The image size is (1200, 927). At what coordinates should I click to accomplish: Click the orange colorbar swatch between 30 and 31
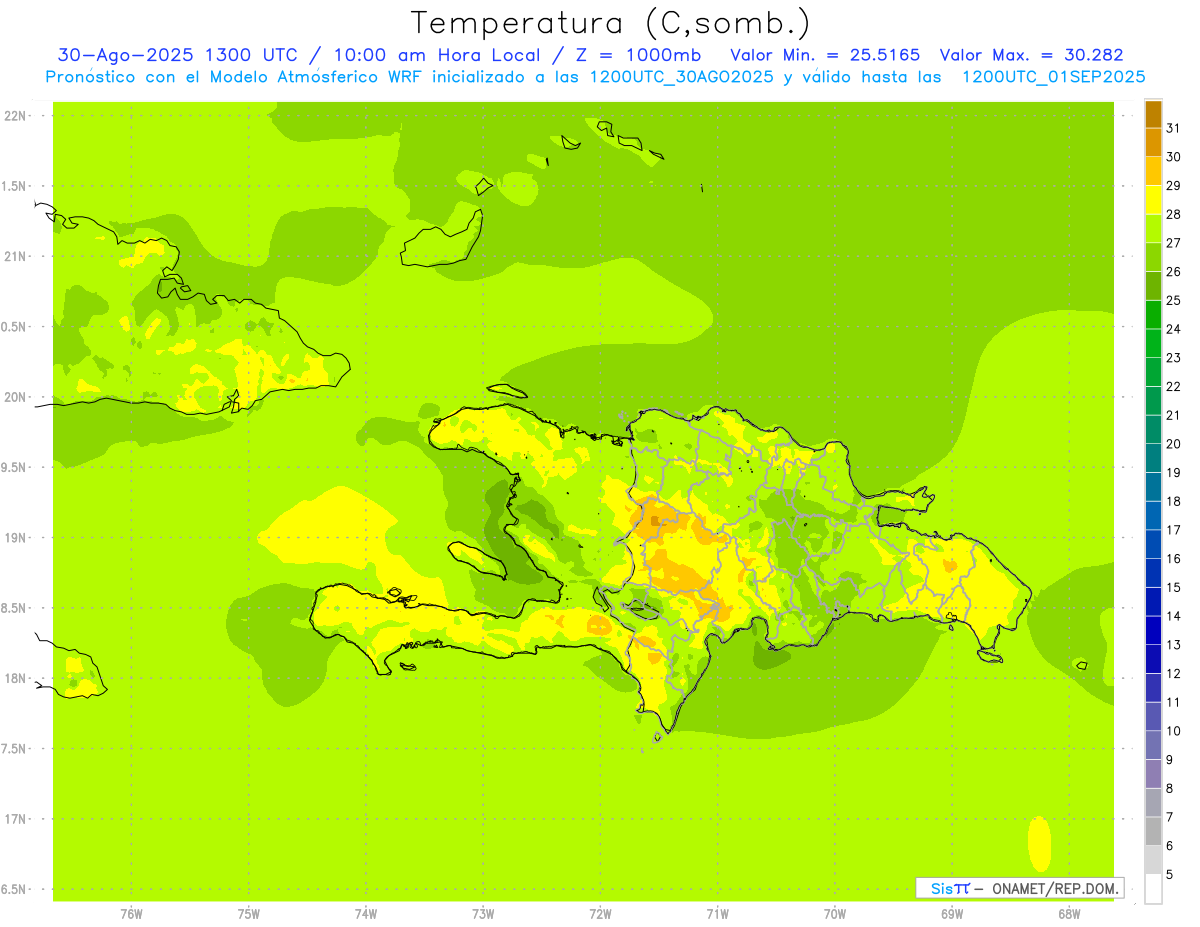click(x=1153, y=142)
